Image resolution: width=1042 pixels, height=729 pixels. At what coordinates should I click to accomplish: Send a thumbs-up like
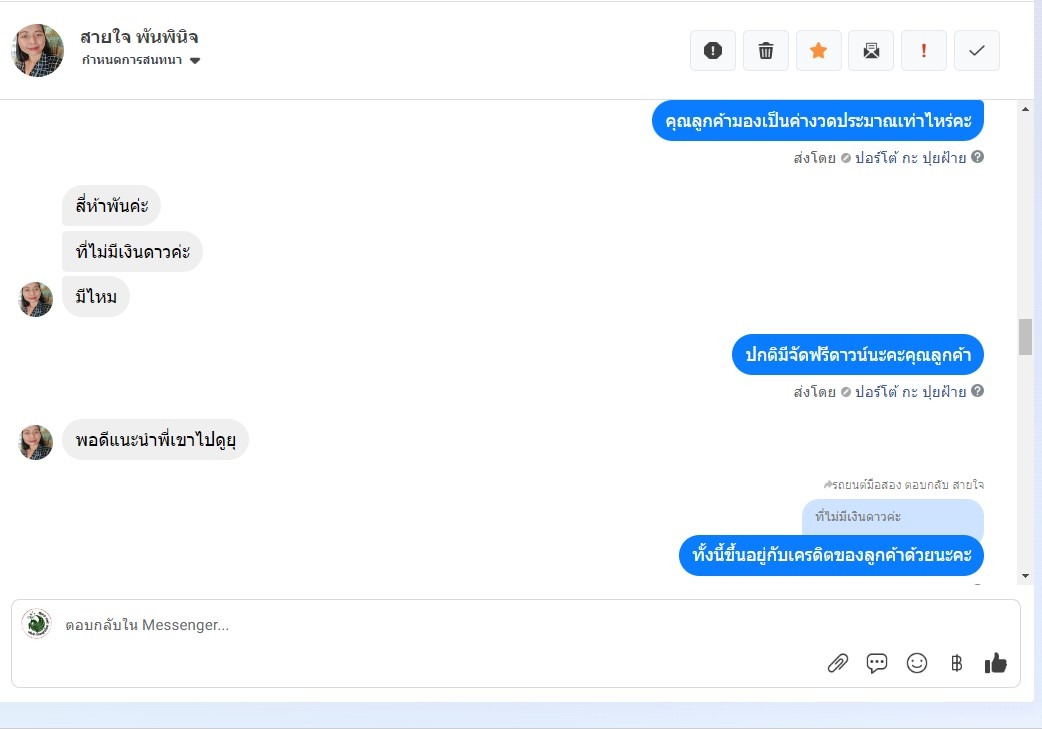click(x=995, y=662)
